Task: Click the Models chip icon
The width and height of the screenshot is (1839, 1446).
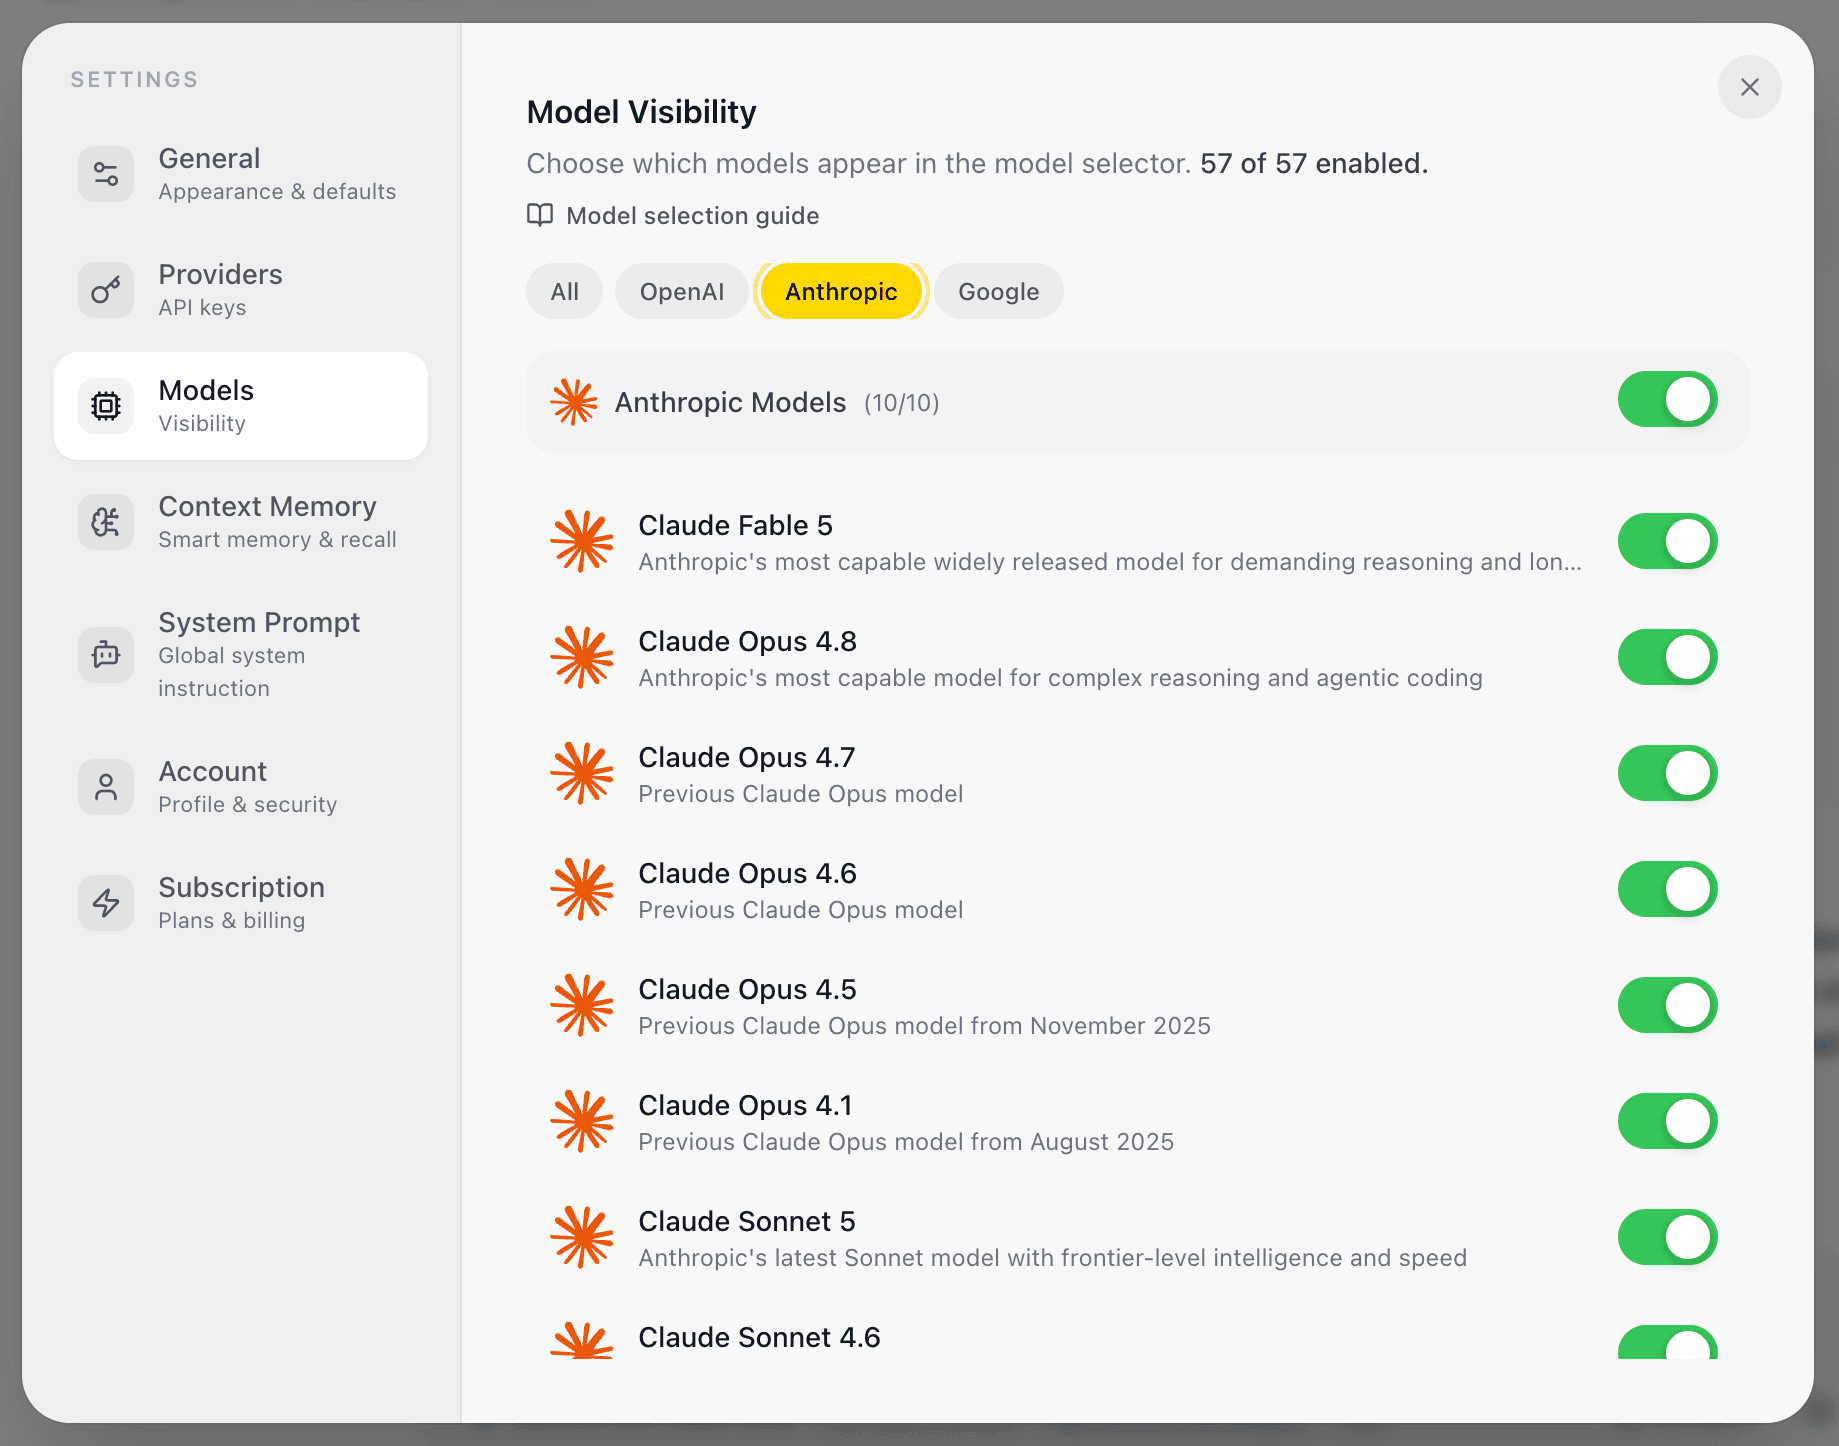Action: 106,406
